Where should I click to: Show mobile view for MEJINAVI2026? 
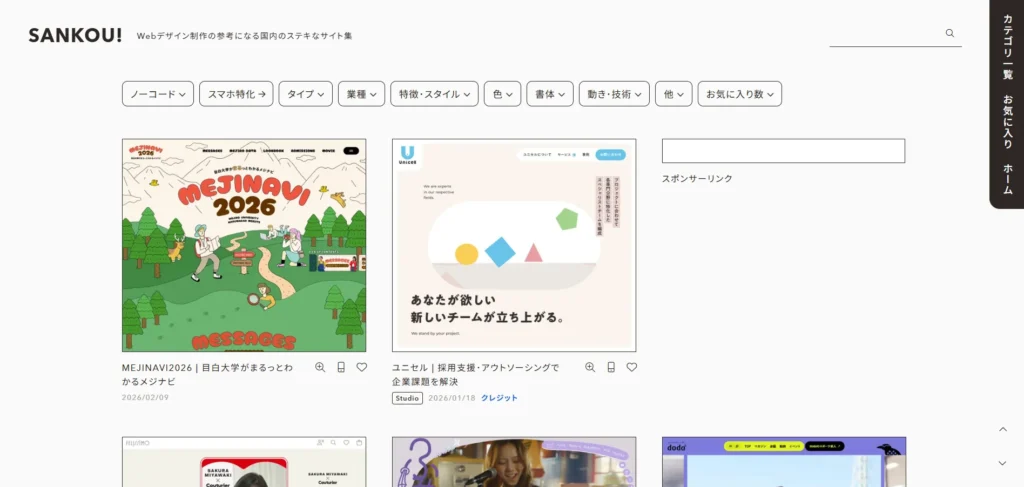(341, 368)
